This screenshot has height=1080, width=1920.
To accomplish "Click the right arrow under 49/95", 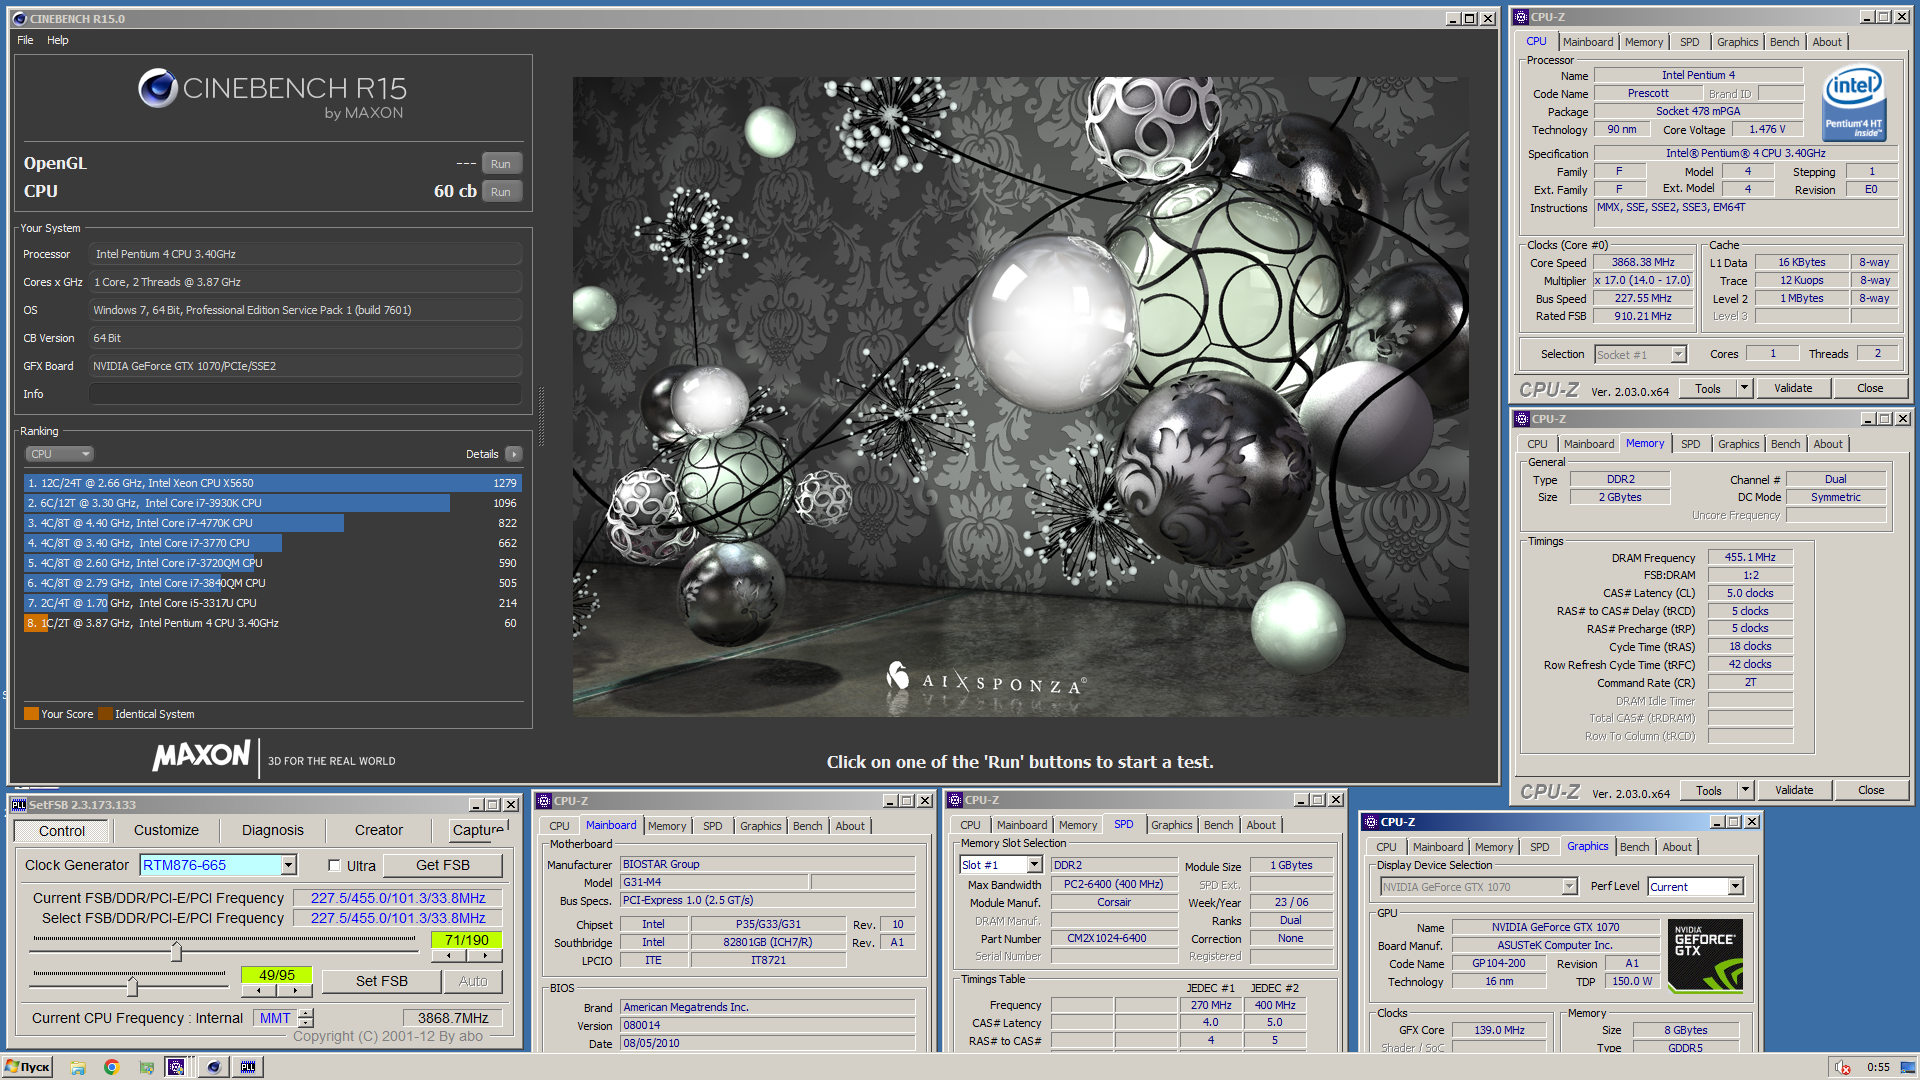I will 294,991.
